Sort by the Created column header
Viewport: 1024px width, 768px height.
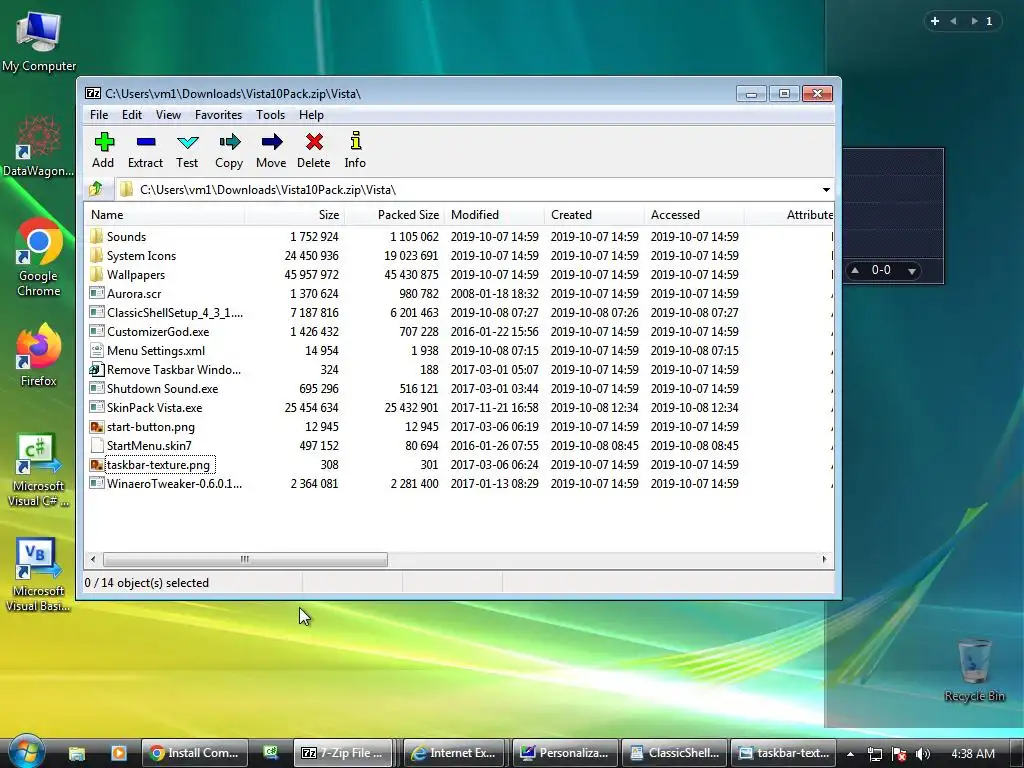point(594,215)
